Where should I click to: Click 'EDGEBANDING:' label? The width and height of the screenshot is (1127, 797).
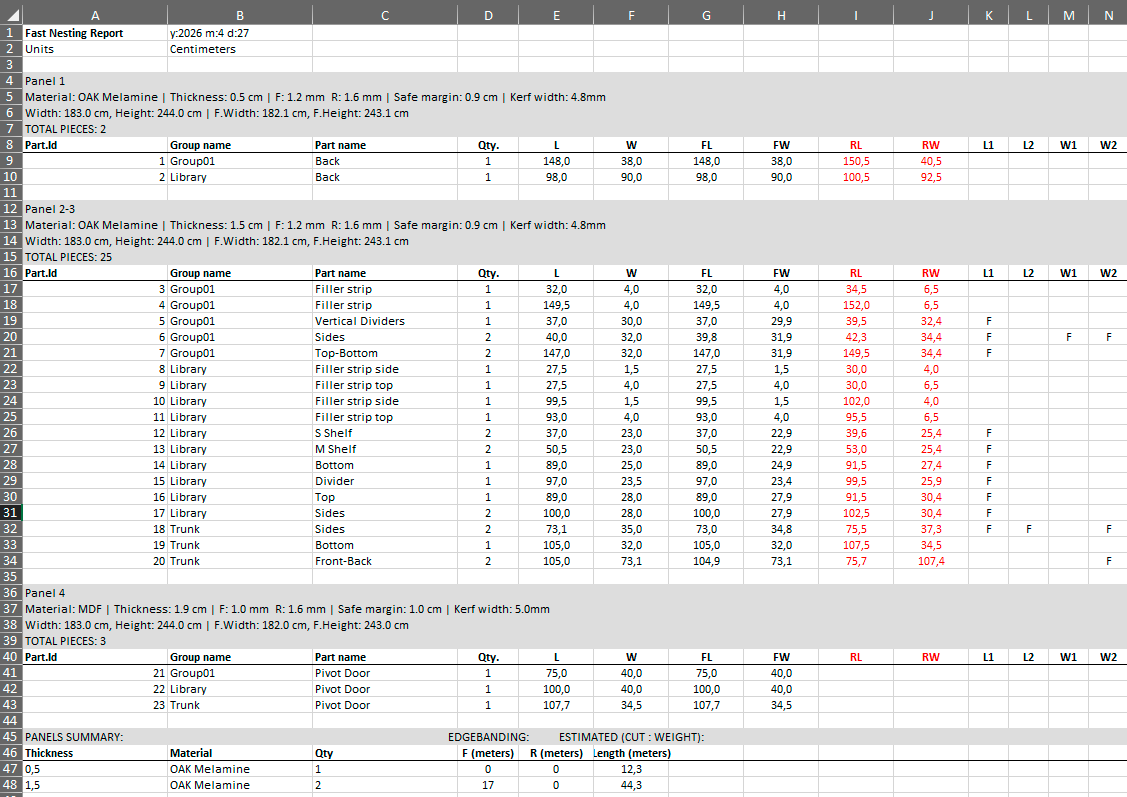tap(488, 737)
